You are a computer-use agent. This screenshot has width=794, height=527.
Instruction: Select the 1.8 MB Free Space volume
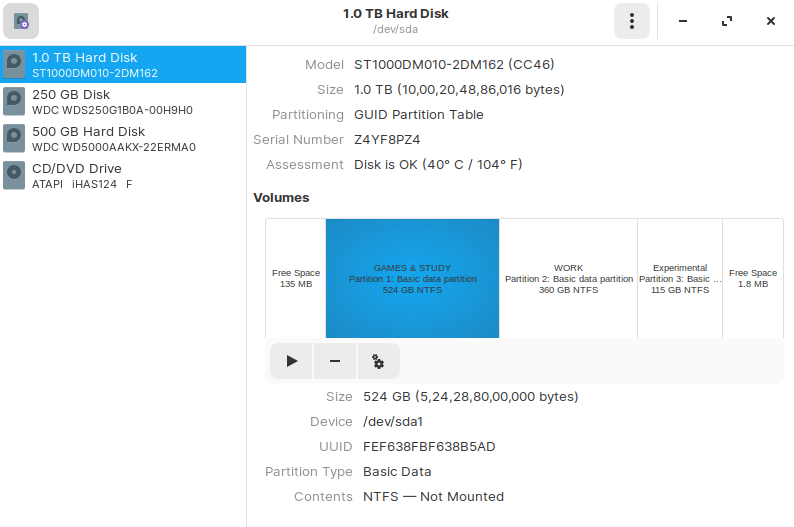coord(752,278)
